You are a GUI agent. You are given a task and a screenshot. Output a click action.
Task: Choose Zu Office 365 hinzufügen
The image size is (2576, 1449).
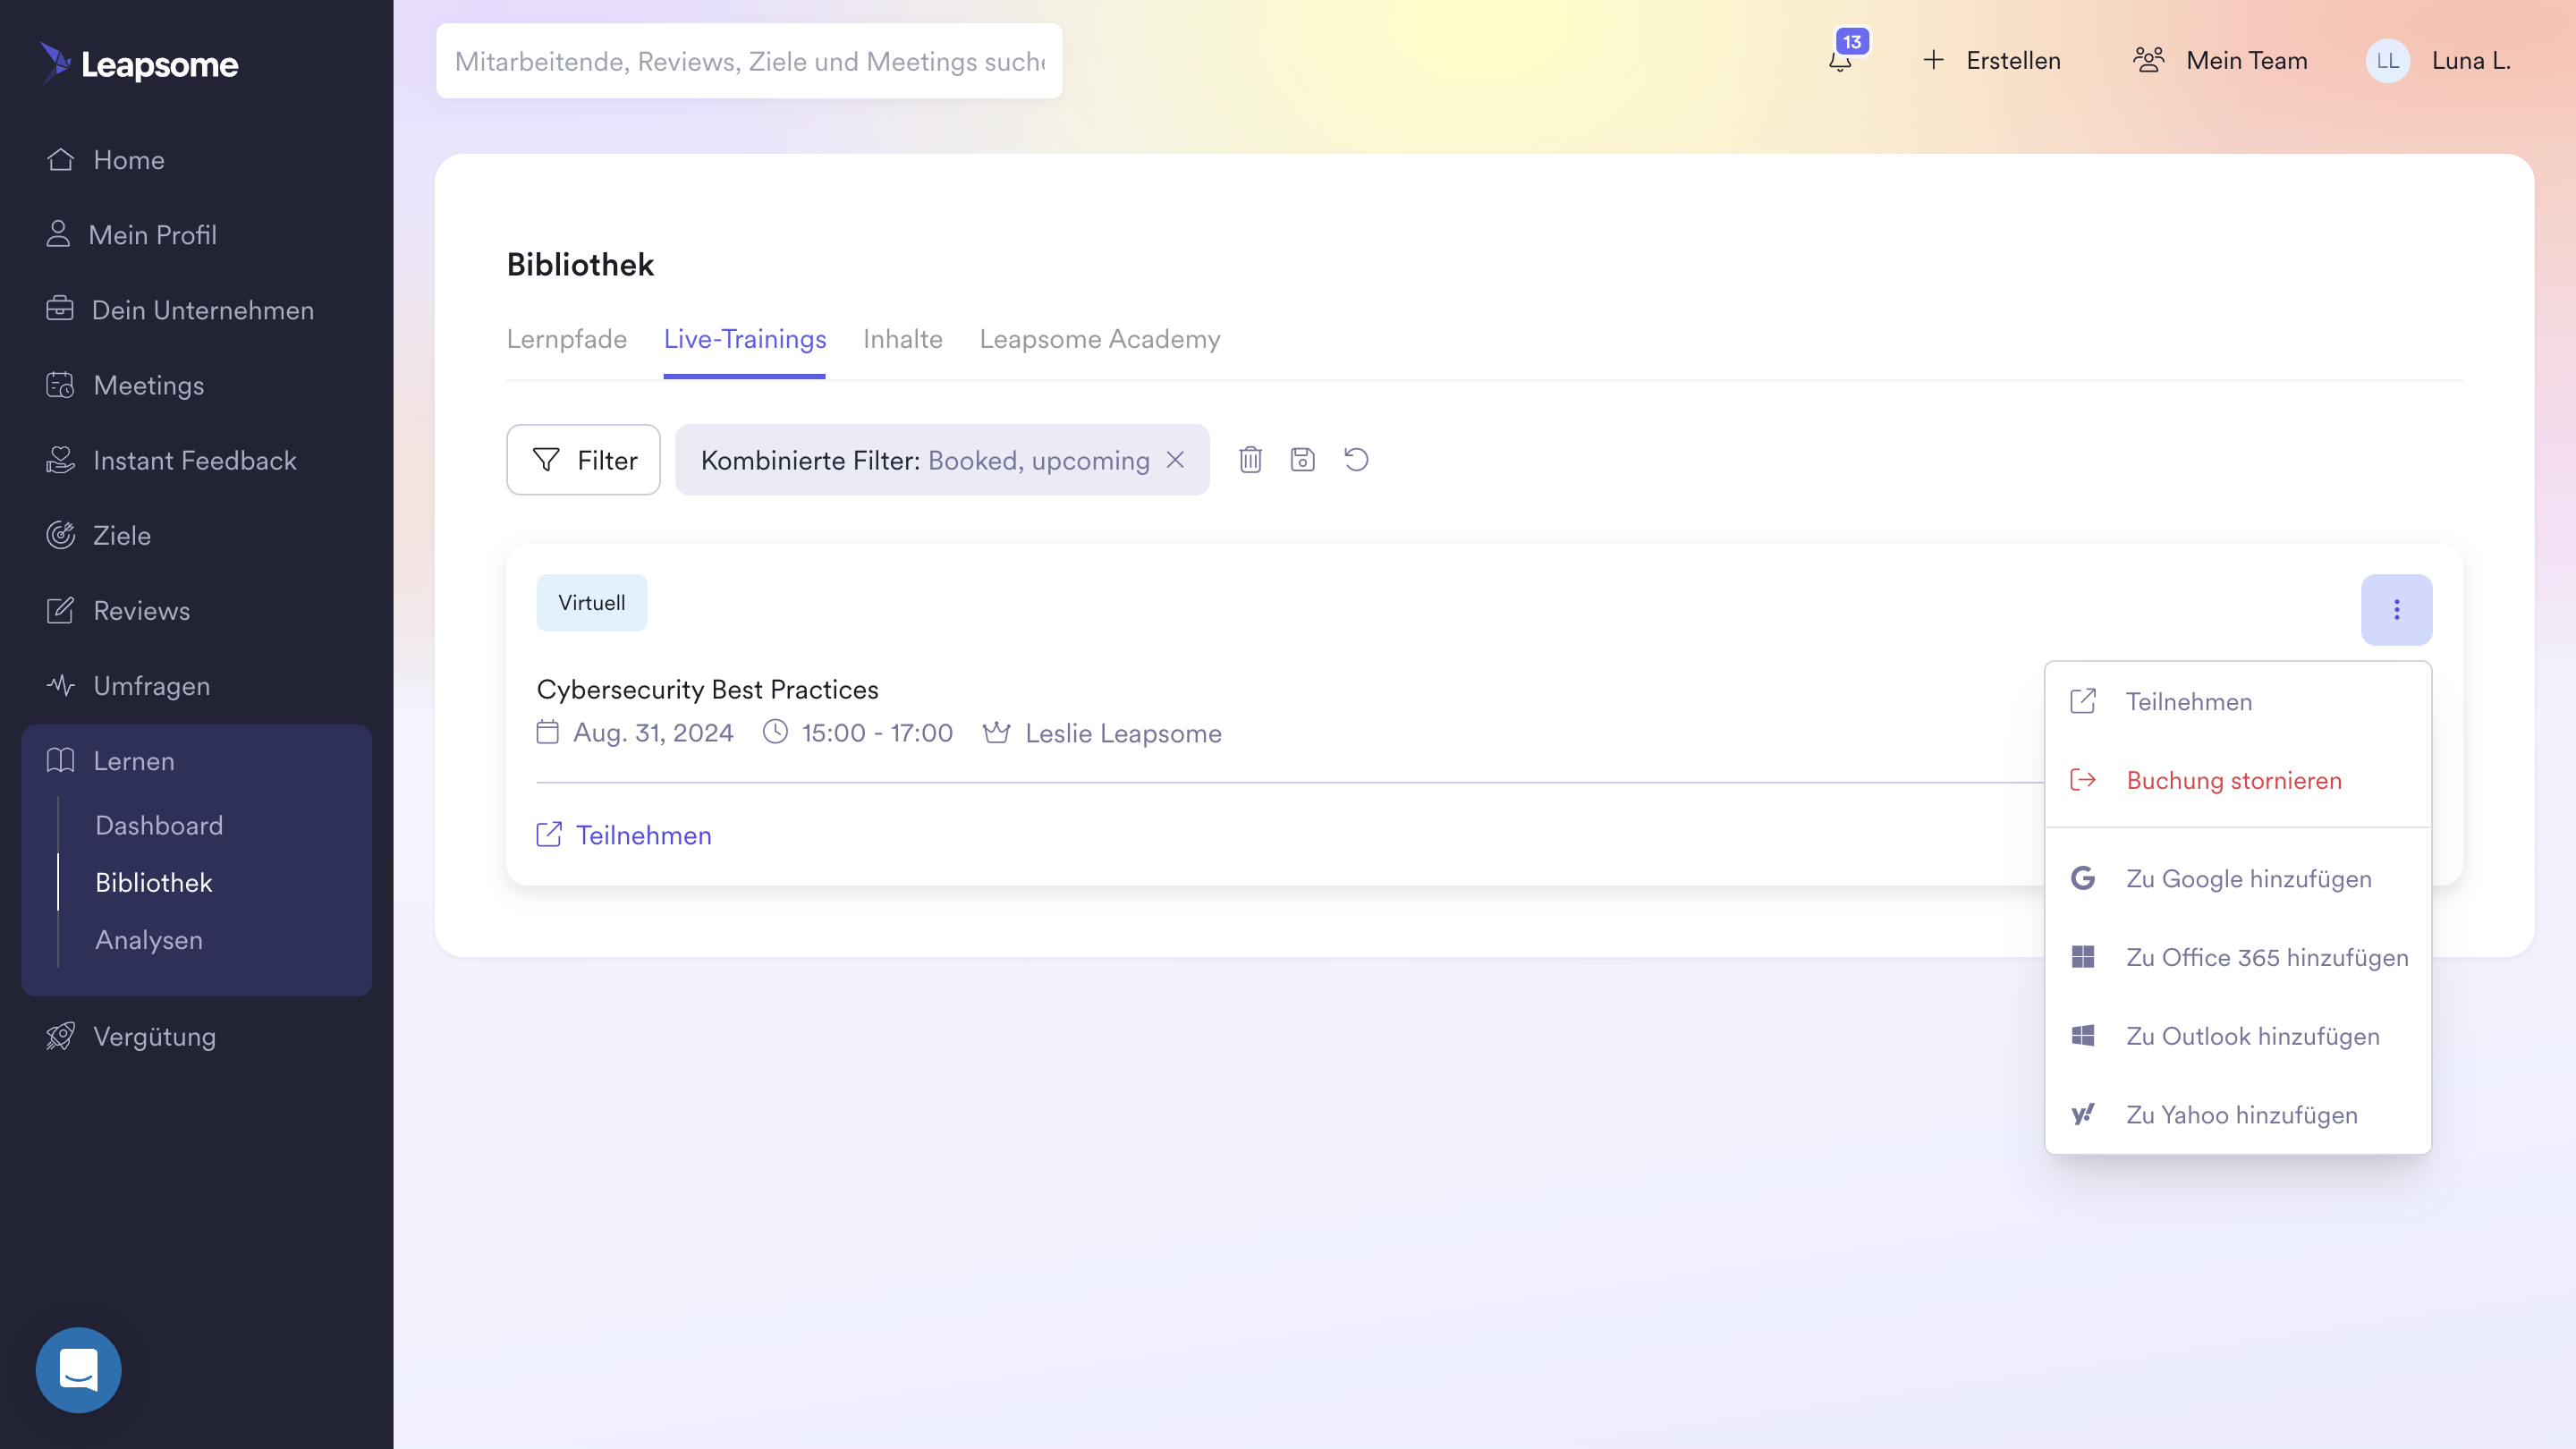2238,957
